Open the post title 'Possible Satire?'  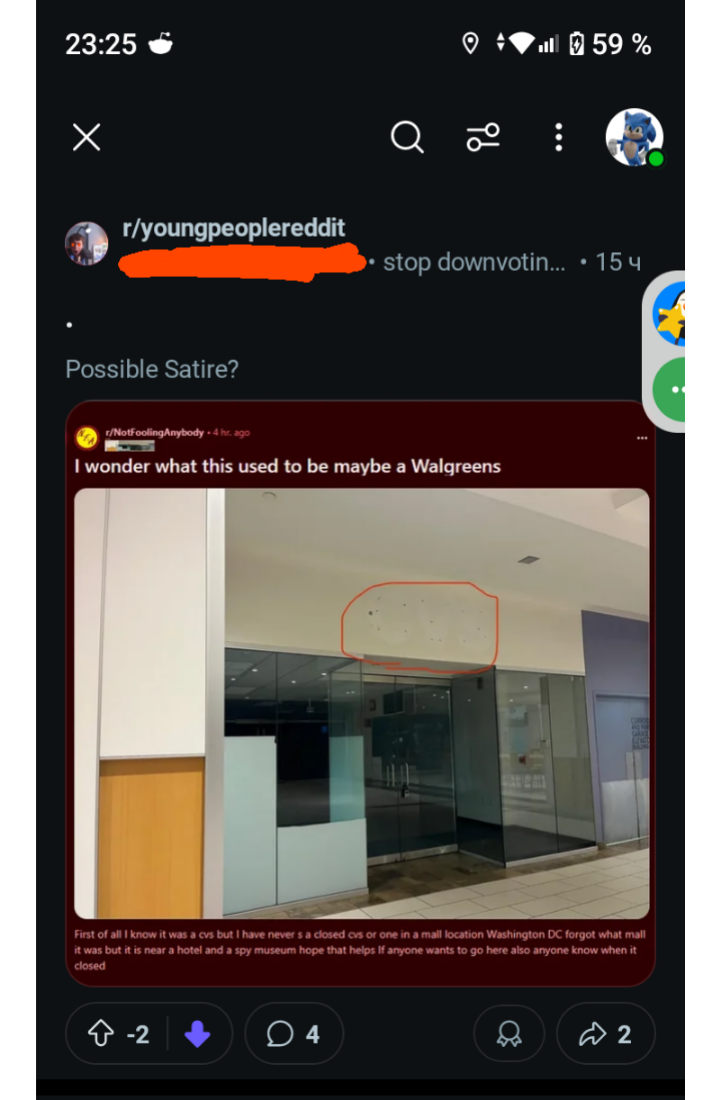[152, 369]
